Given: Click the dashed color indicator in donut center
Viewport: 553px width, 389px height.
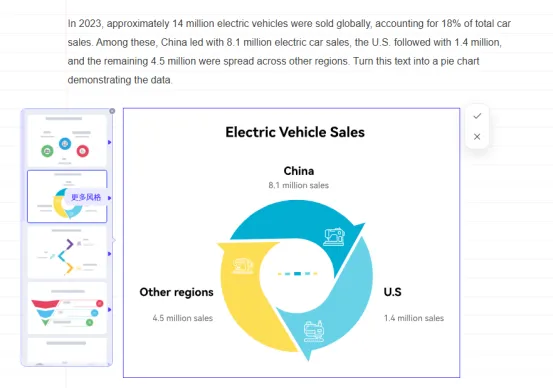Looking at the screenshot, I should point(297,273).
